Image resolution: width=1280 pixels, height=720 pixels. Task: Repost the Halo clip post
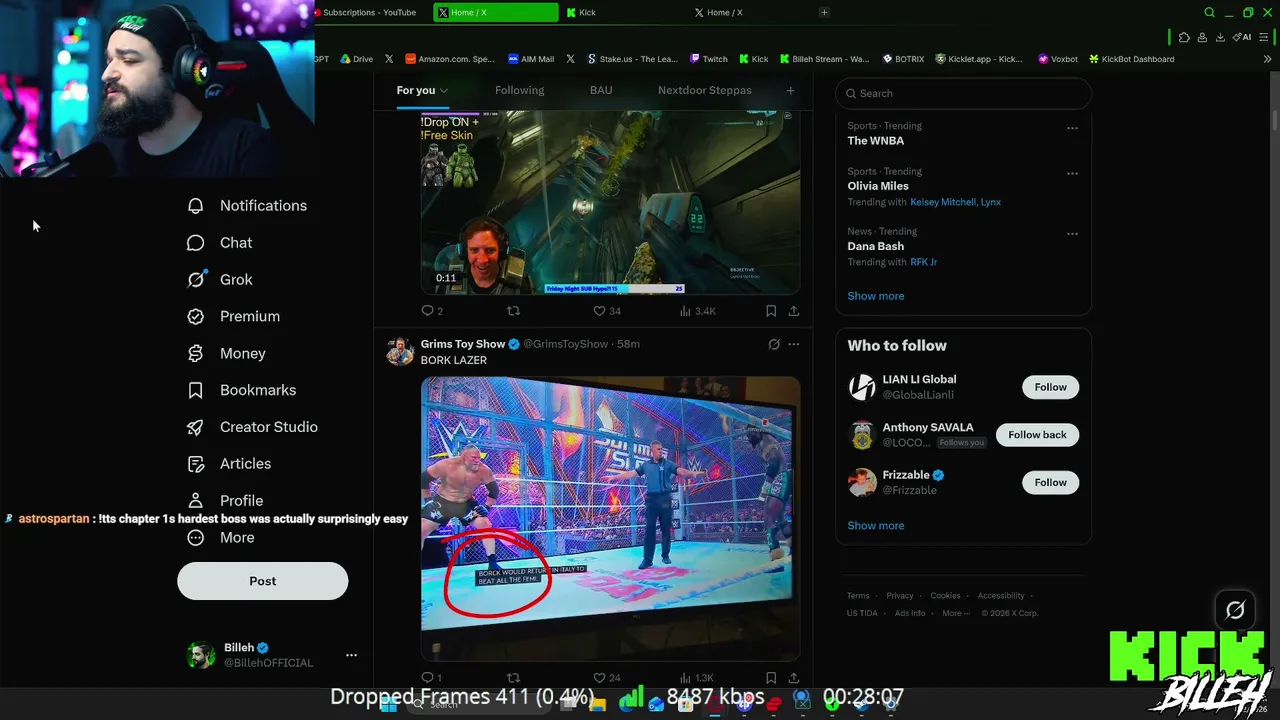pyautogui.click(x=513, y=311)
